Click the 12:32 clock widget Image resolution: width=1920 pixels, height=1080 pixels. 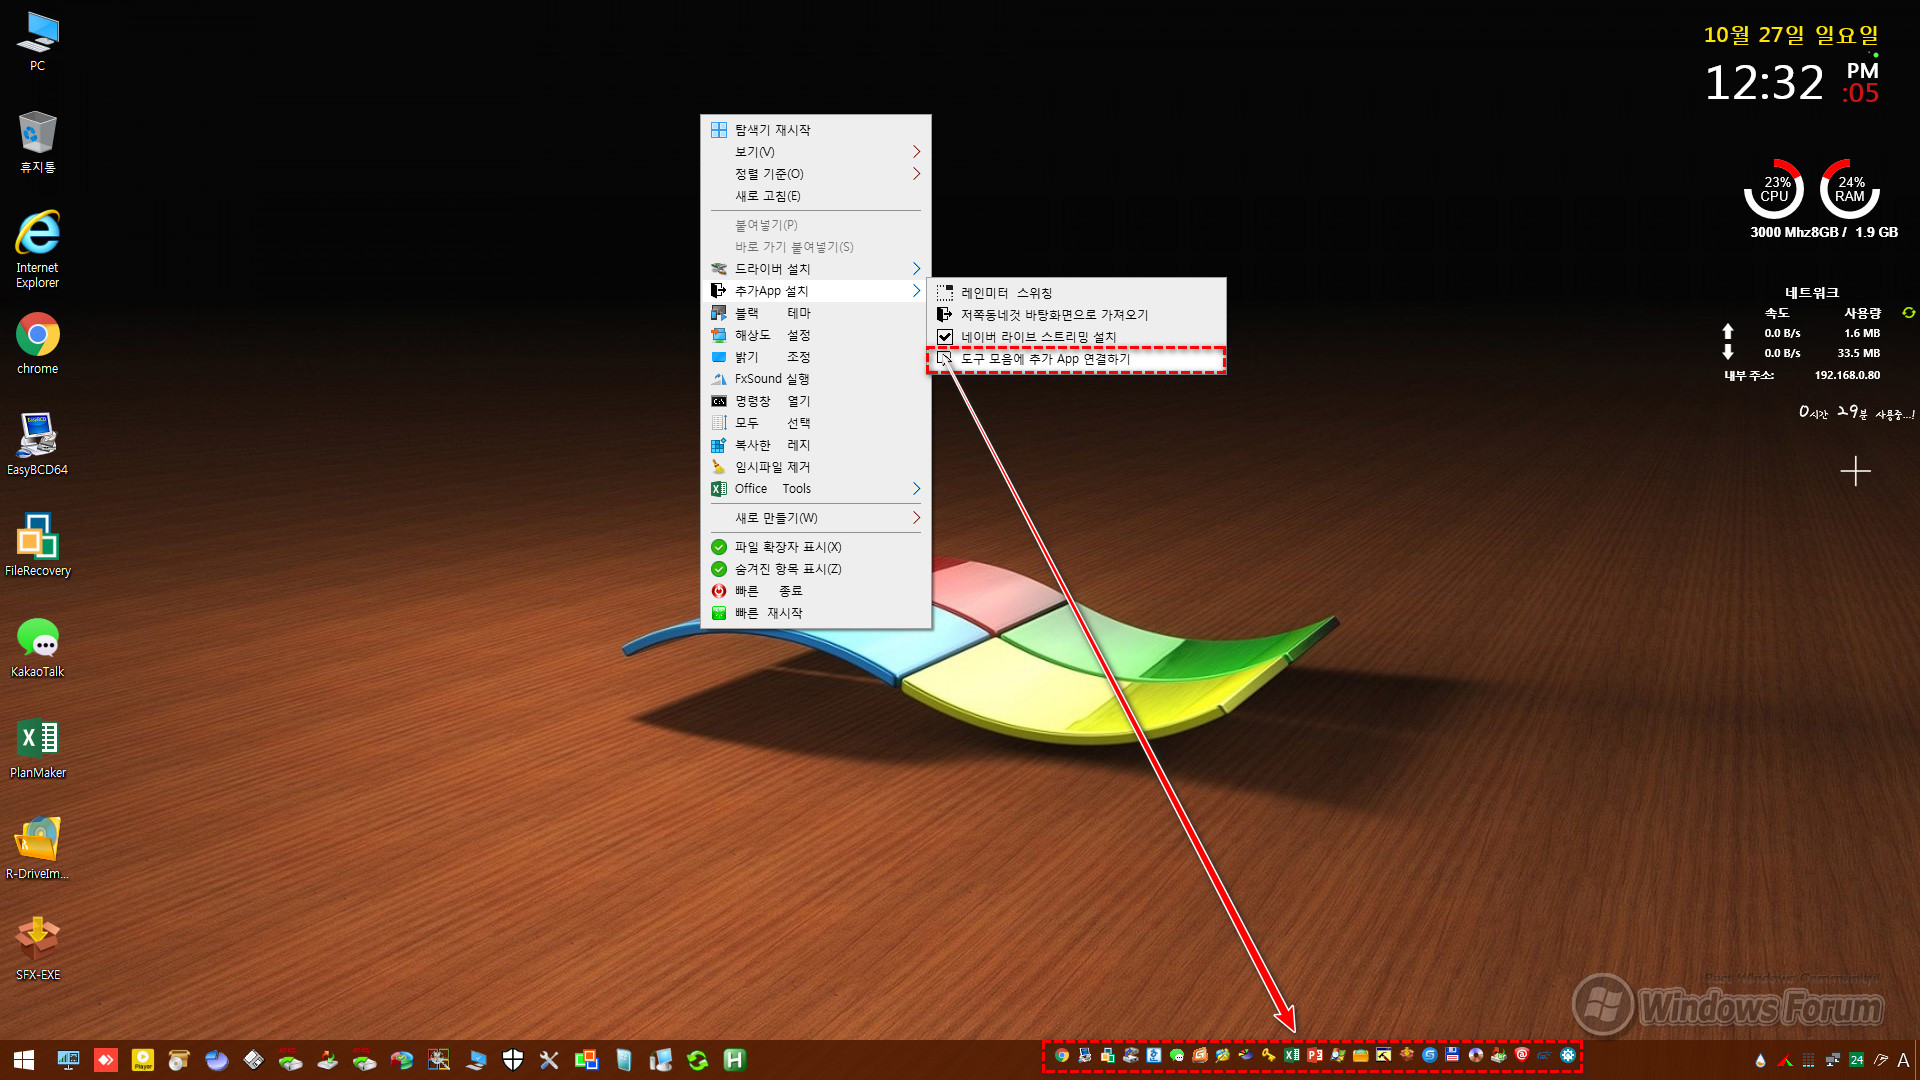coord(1764,82)
